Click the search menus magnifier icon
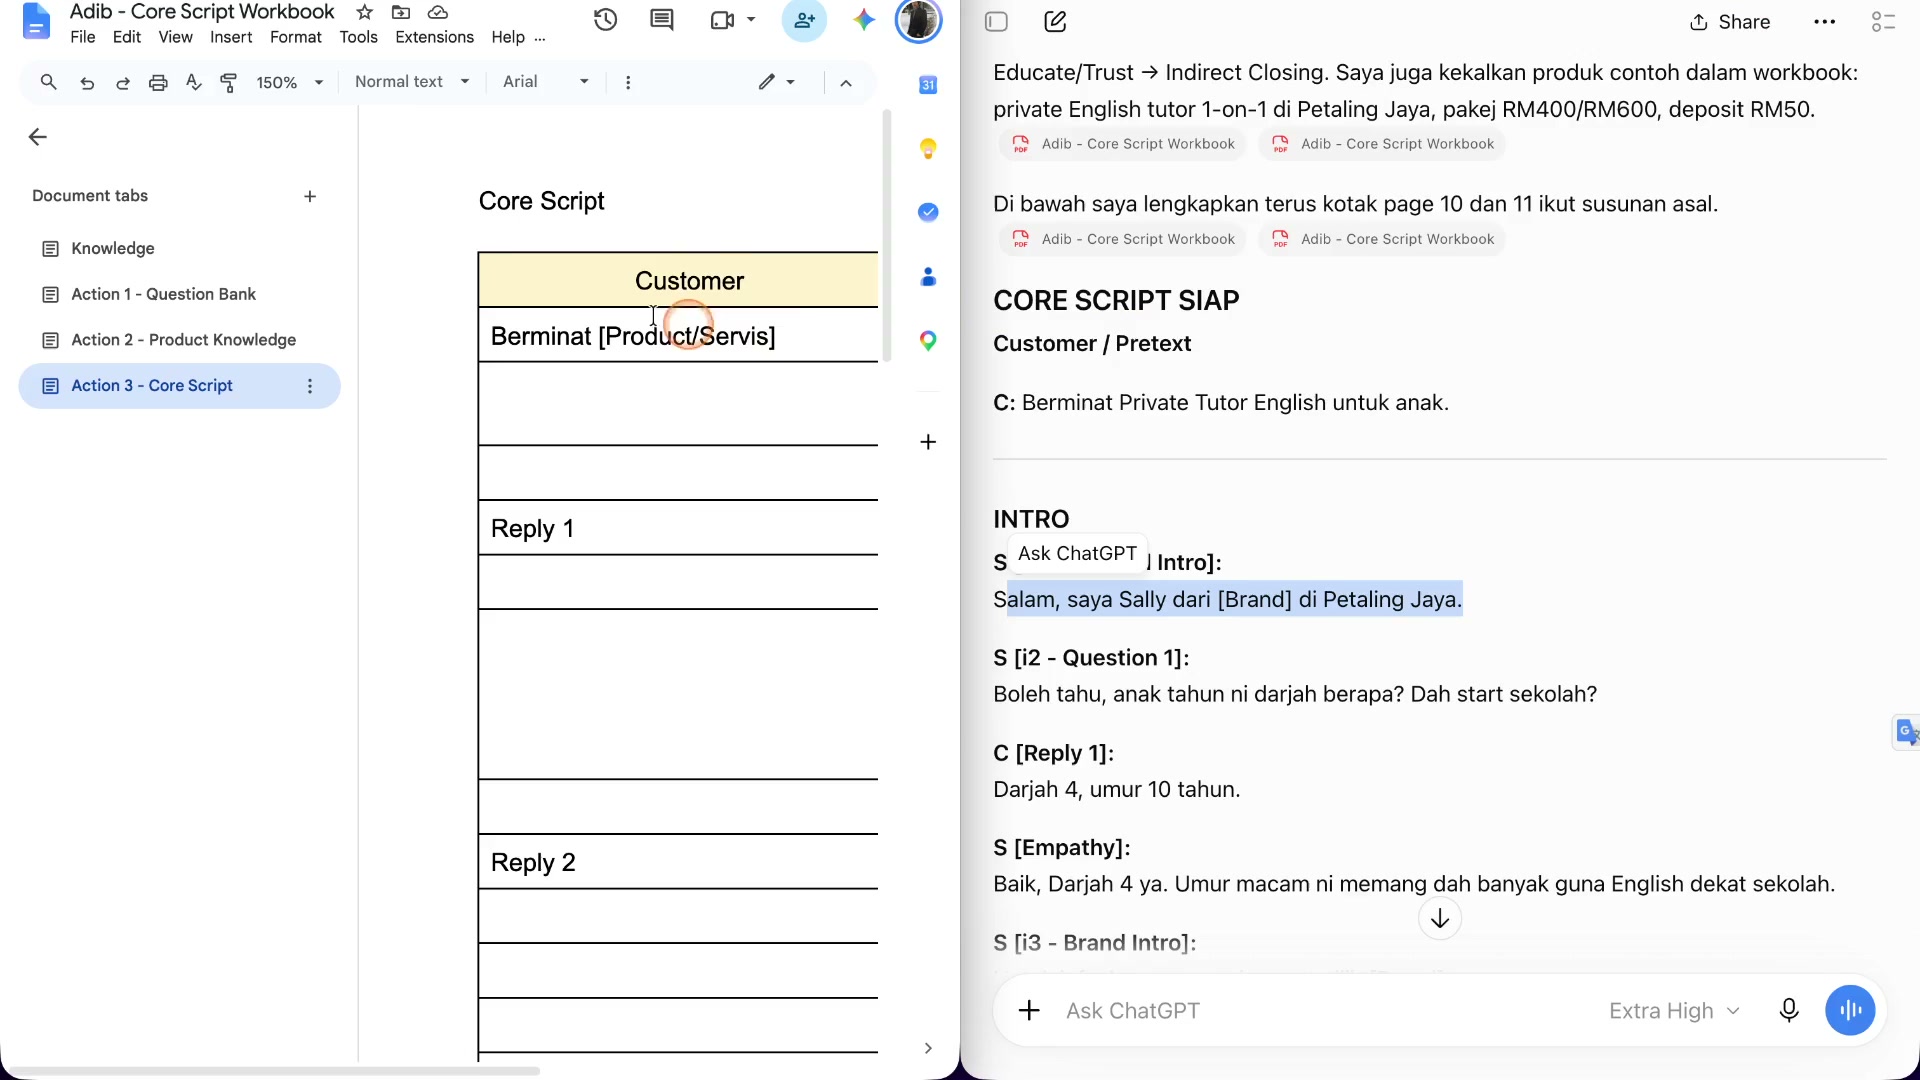Image resolution: width=1920 pixels, height=1080 pixels. (x=48, y=82)
